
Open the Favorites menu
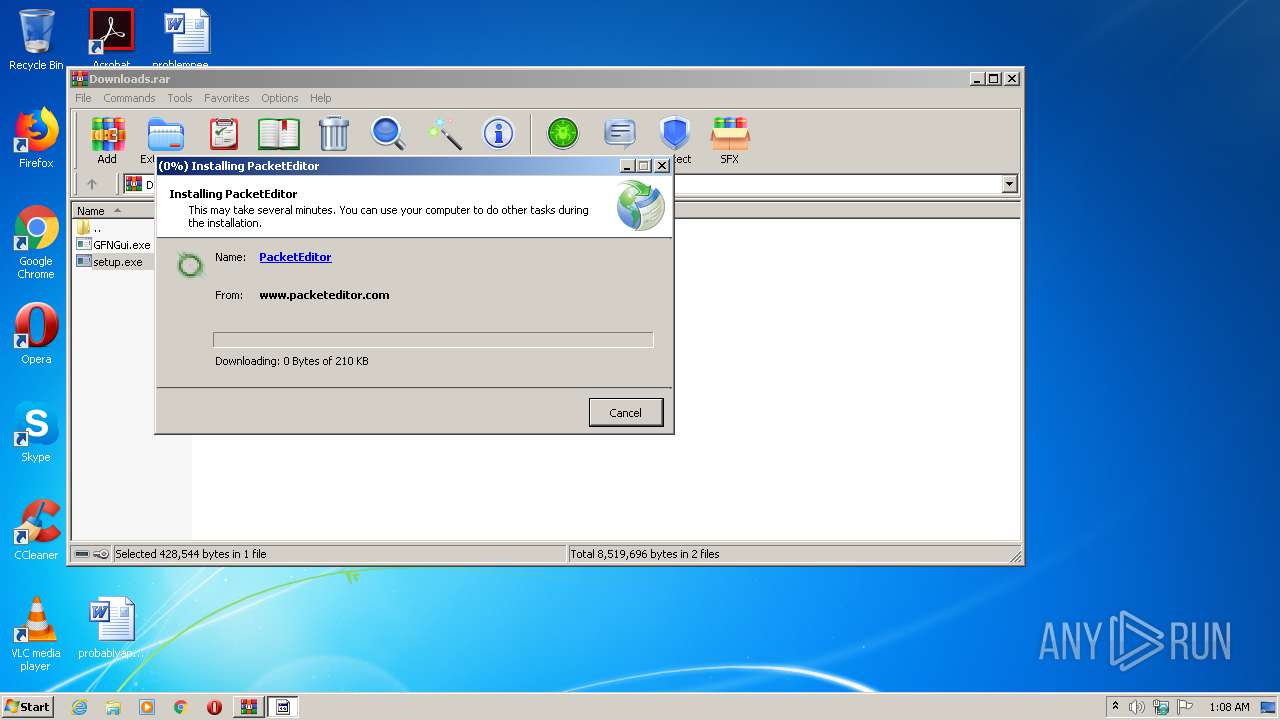pos(227,98)
